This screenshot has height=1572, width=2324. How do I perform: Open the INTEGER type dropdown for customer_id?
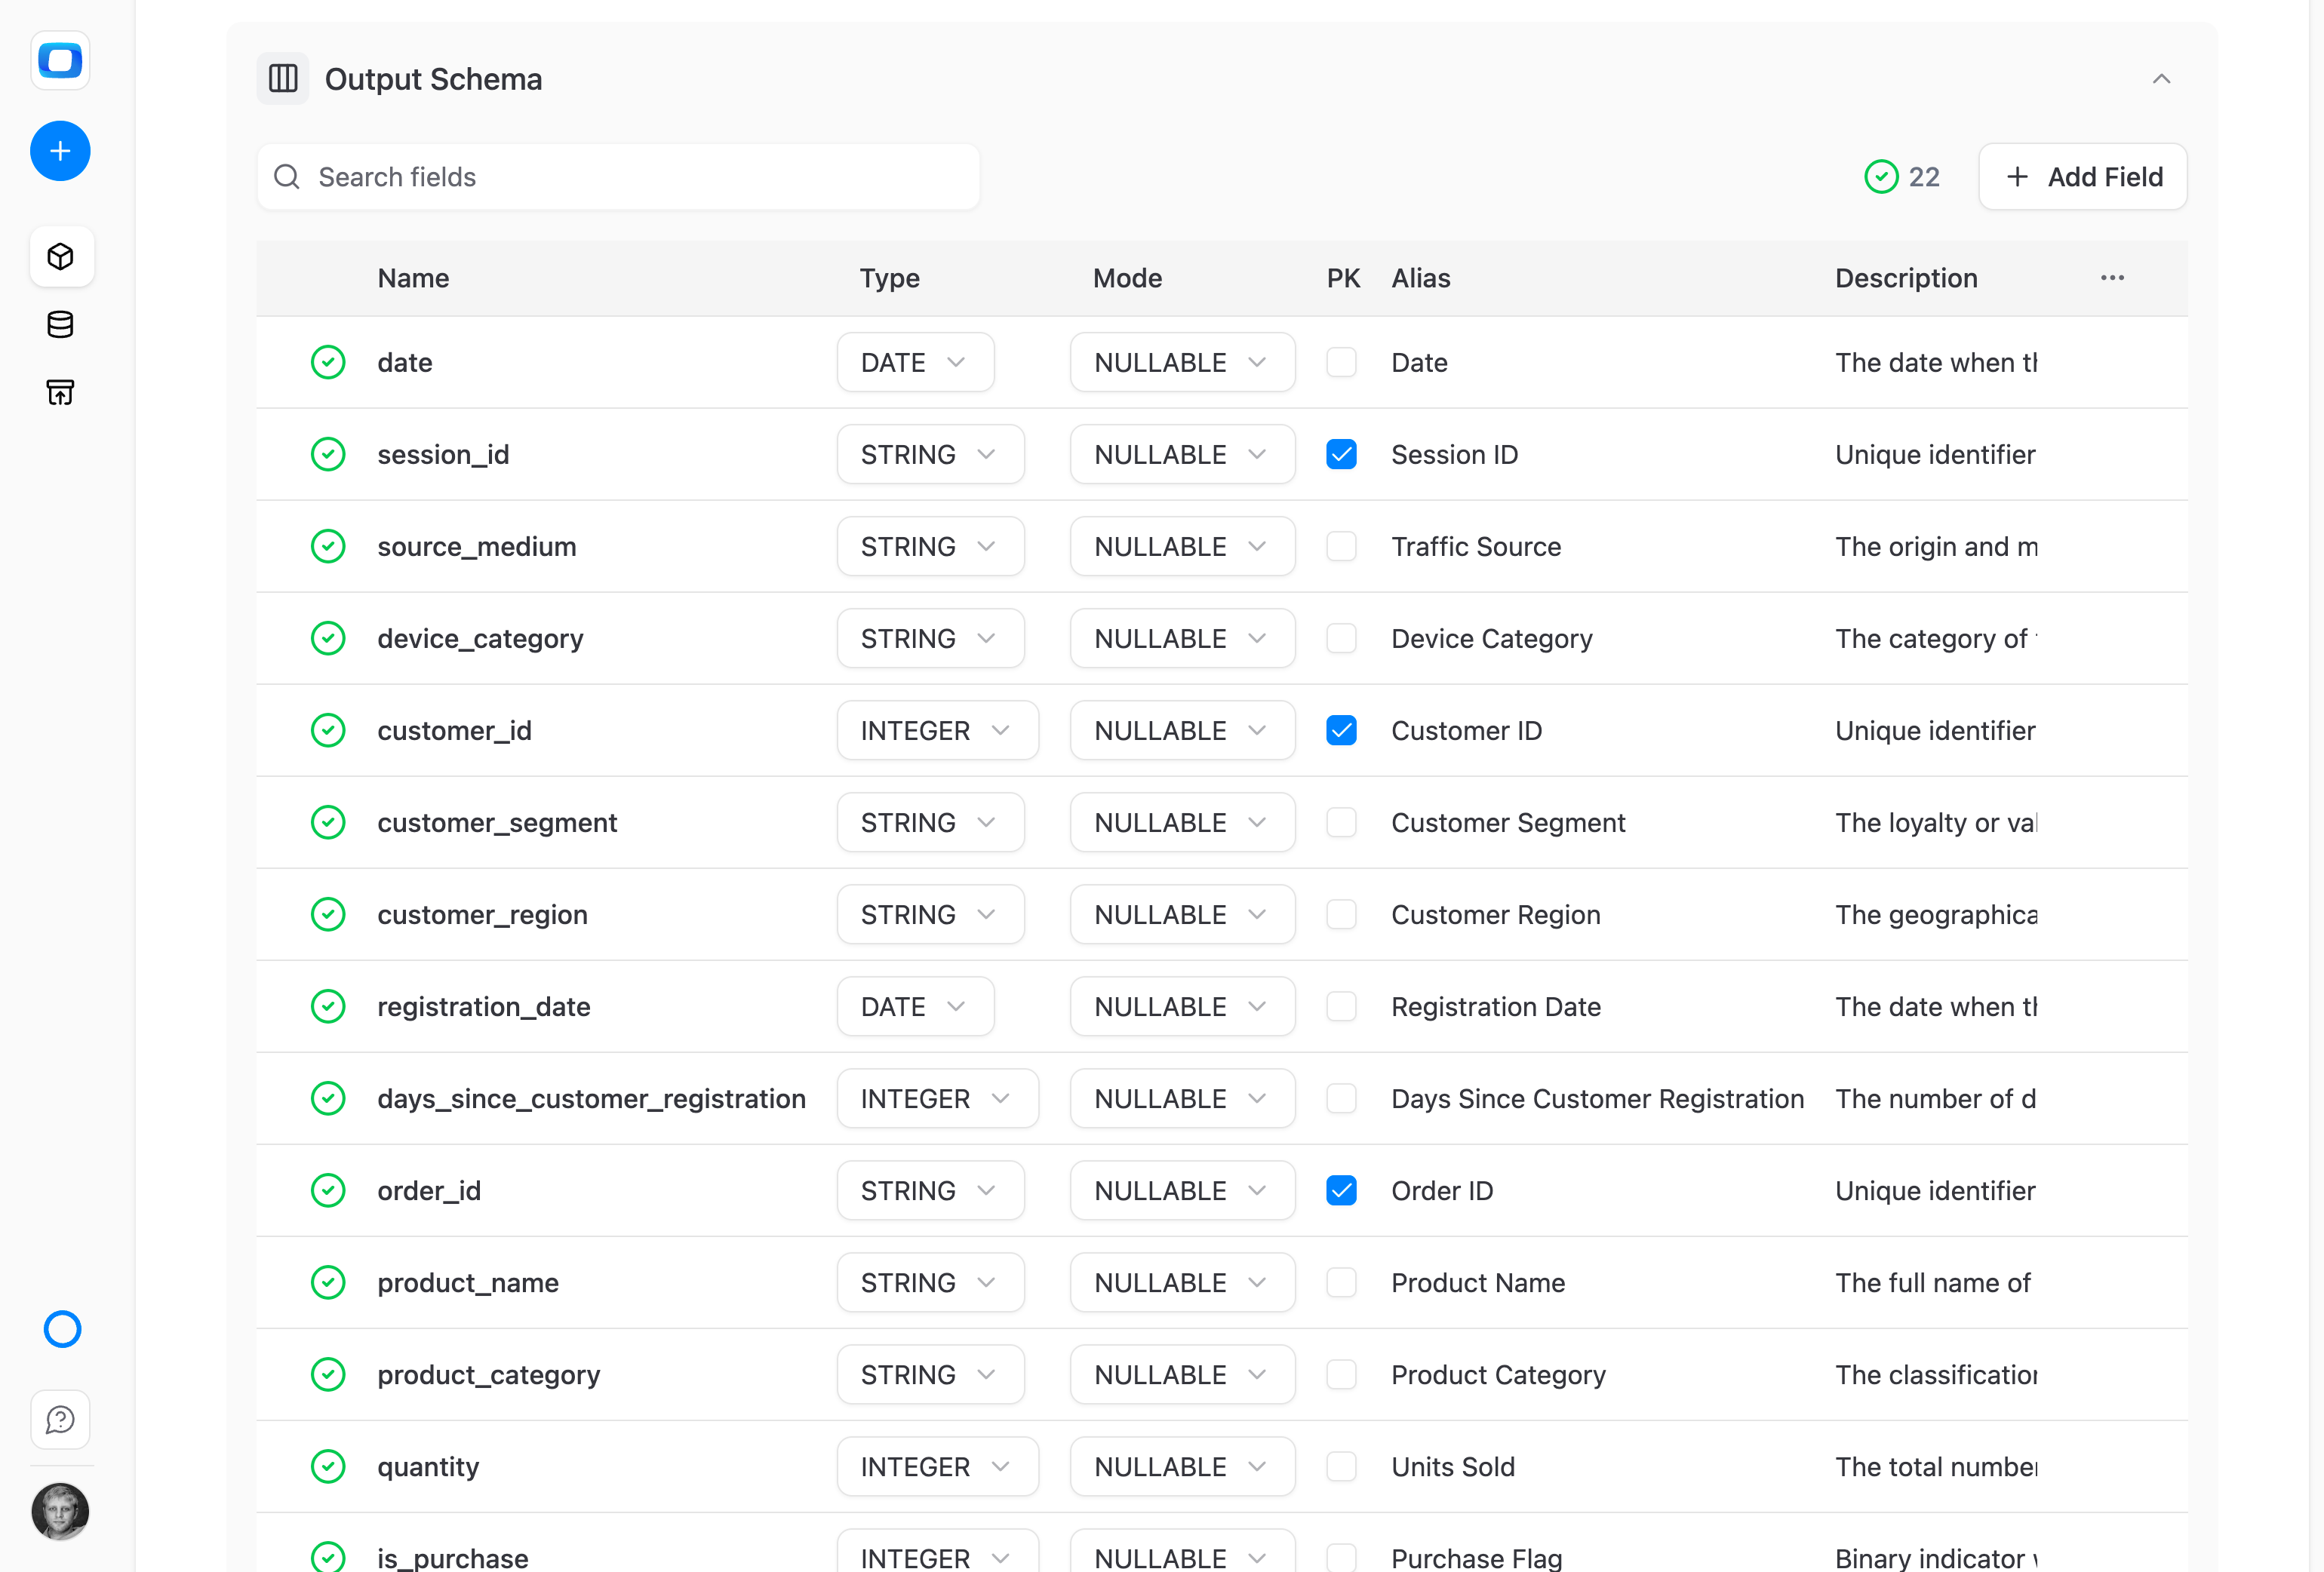937,730
